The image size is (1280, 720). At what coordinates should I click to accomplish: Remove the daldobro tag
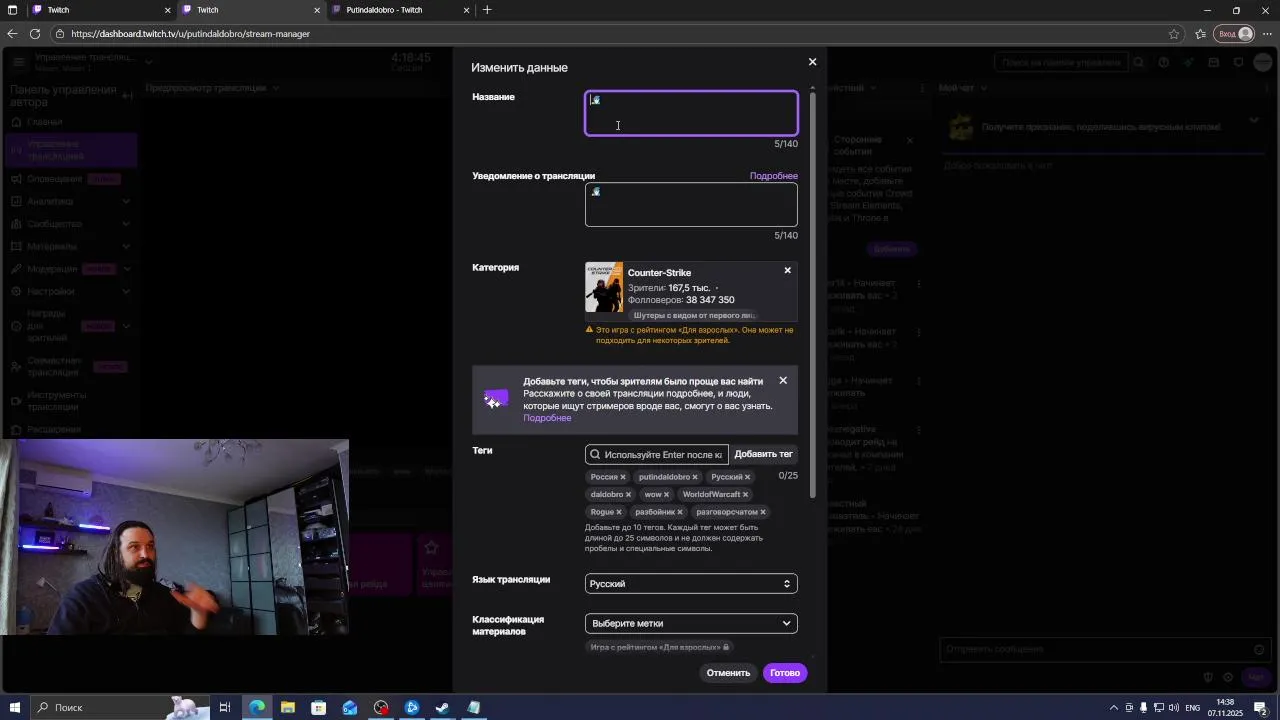pyautogui.click(x=628, y=495)
